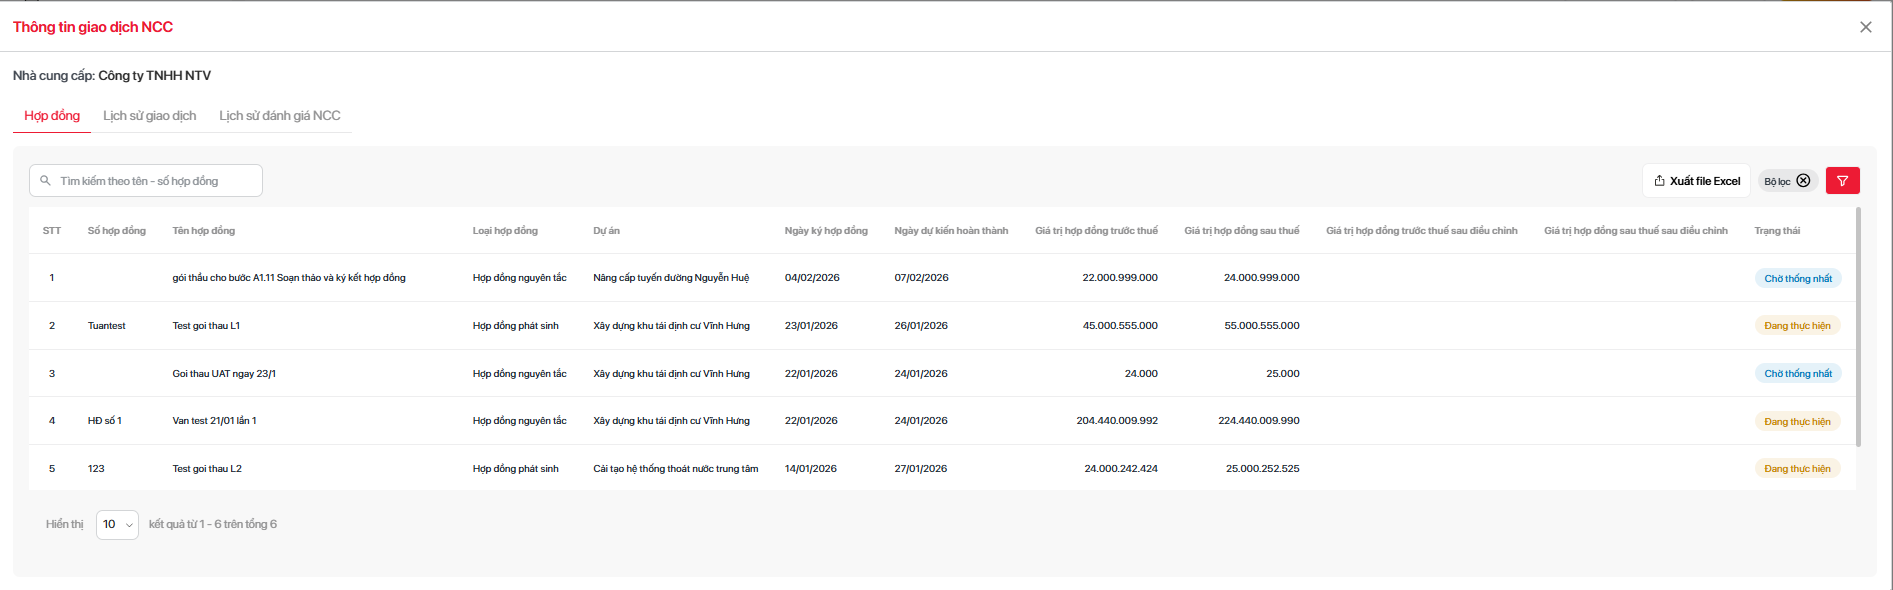
Task: Click Trạng thái column header
Action: (x=1776, y=231)
